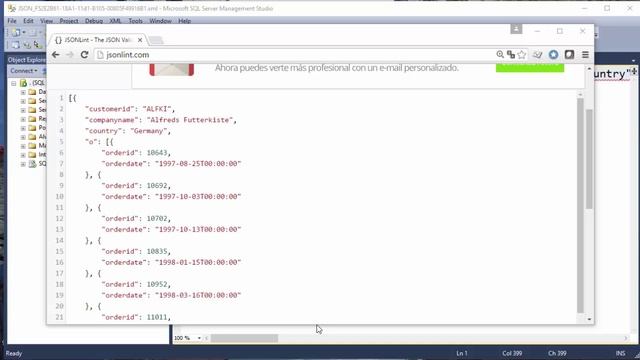This screenshot has width=640, height=360.
Task: Click the JSON editor's inner vertical scrollbar
Action: (580, 205)
